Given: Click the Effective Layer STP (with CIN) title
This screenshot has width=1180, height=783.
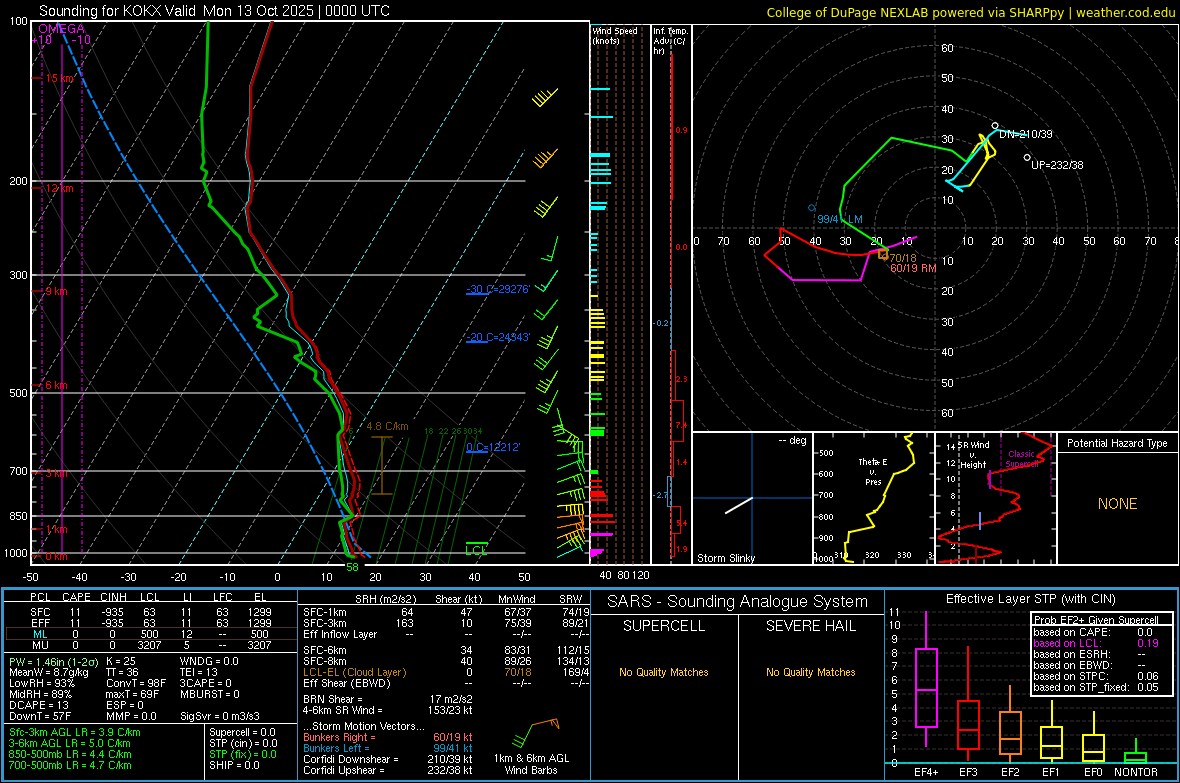Looking at the screenshot, I should point(1030,599).
